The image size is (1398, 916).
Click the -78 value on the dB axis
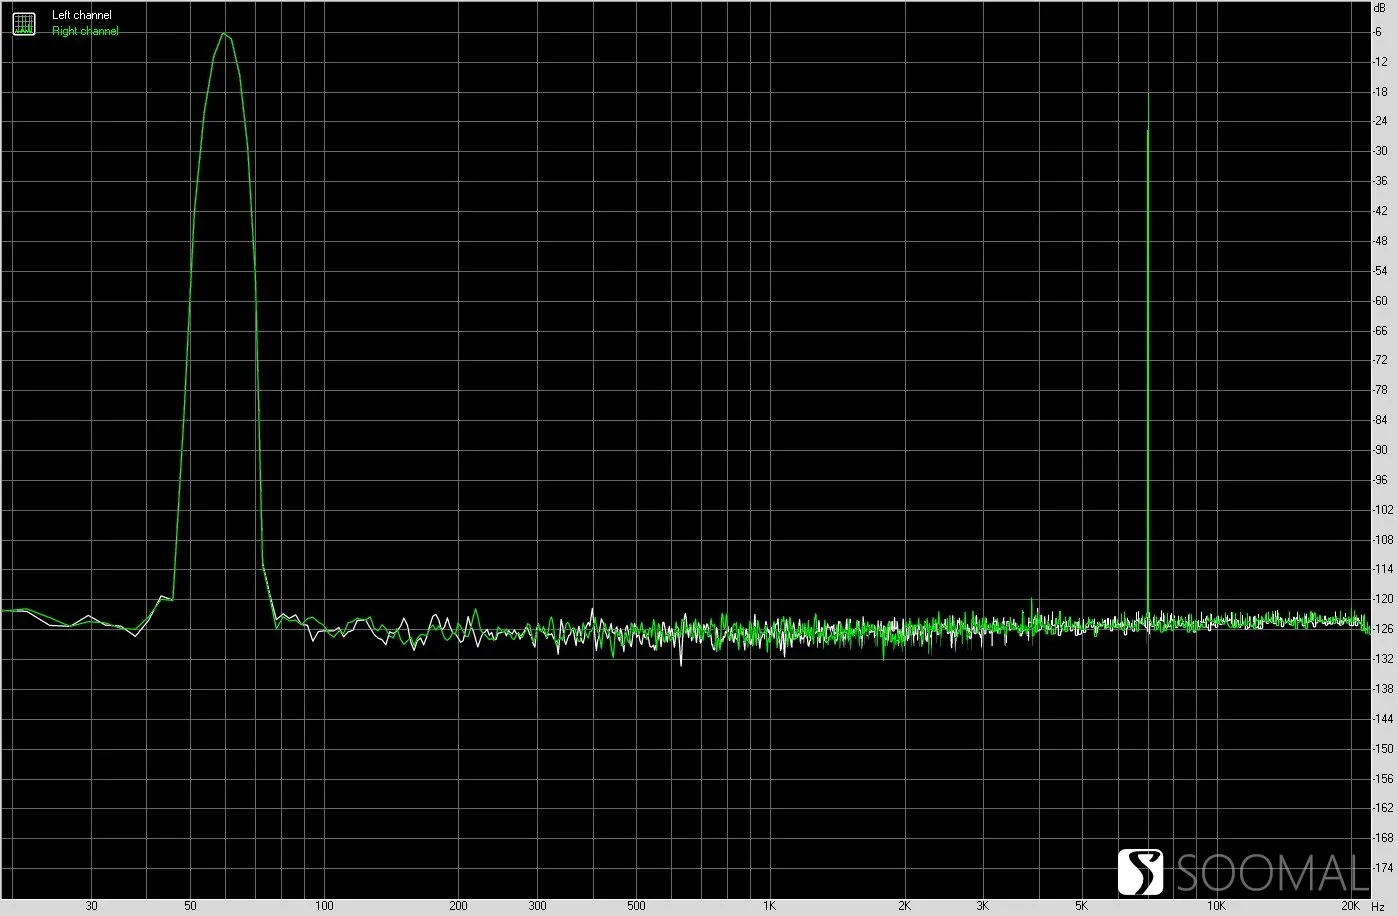pyautogui.click(x=1380, y=391)
